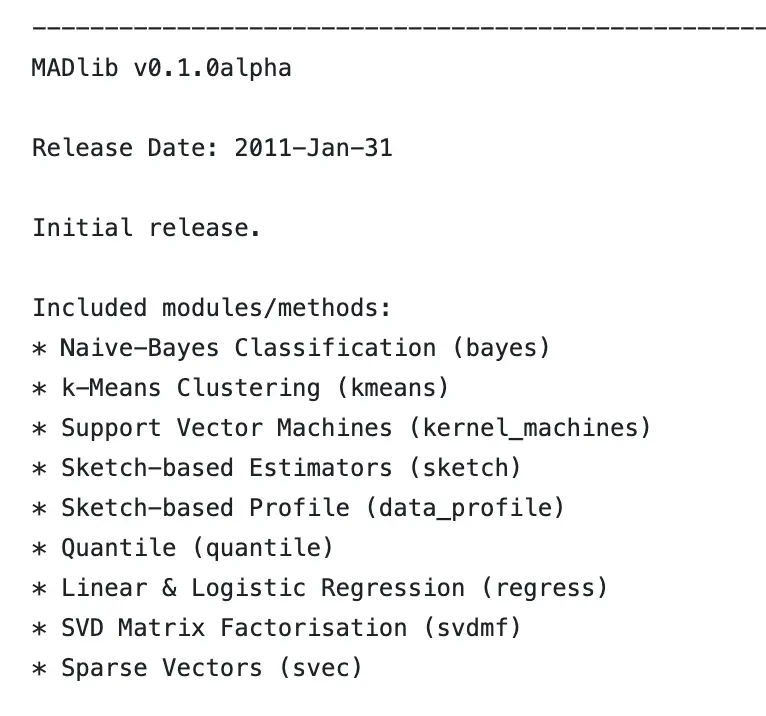This screenshot has width=766, height=716.
Task: Click the (svdmf) module name
Action: tap(472, 628)
